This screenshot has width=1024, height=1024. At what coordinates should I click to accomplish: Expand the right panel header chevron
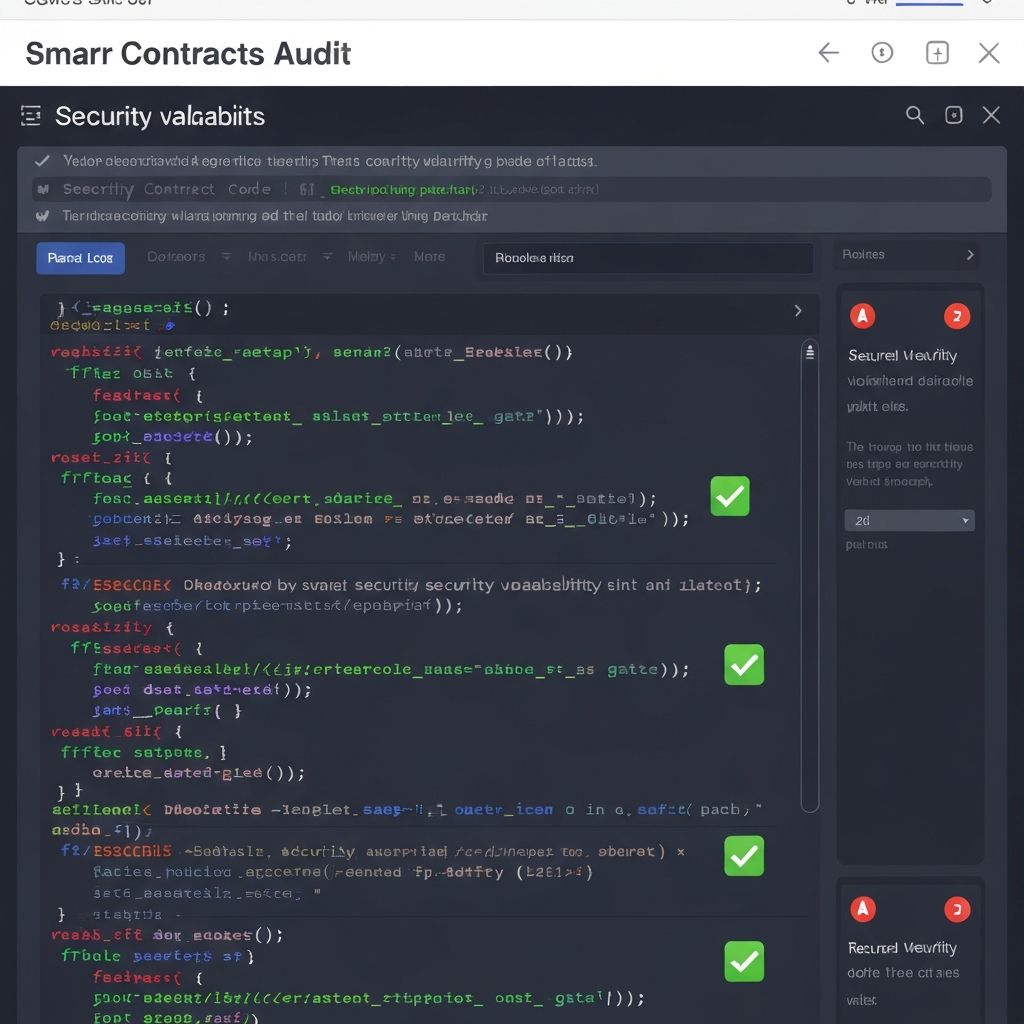969,255
